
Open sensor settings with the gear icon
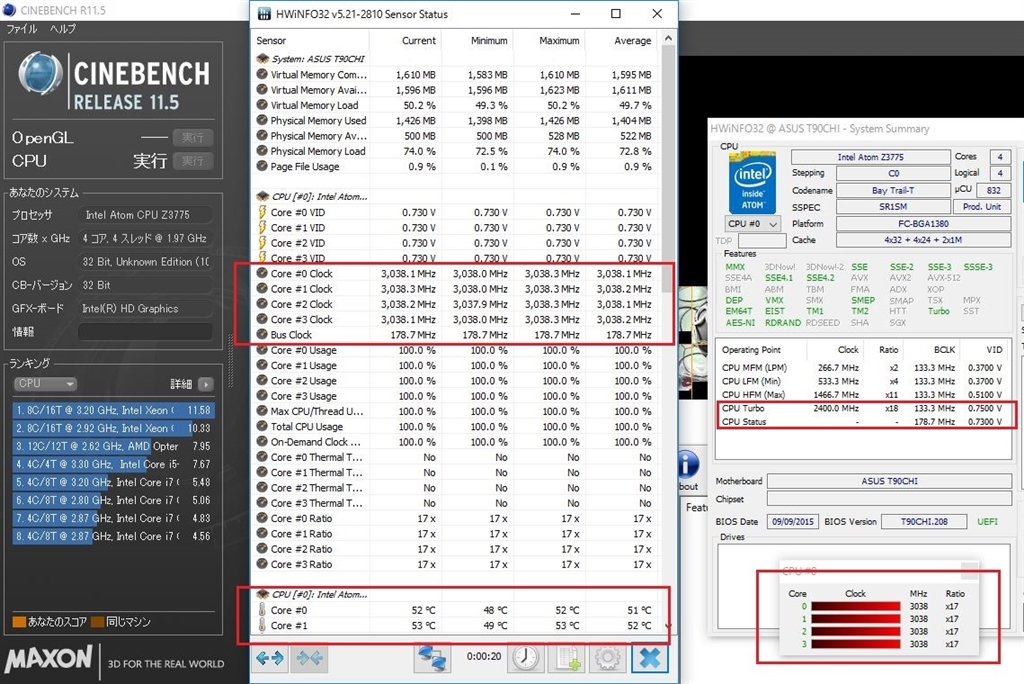607,658
